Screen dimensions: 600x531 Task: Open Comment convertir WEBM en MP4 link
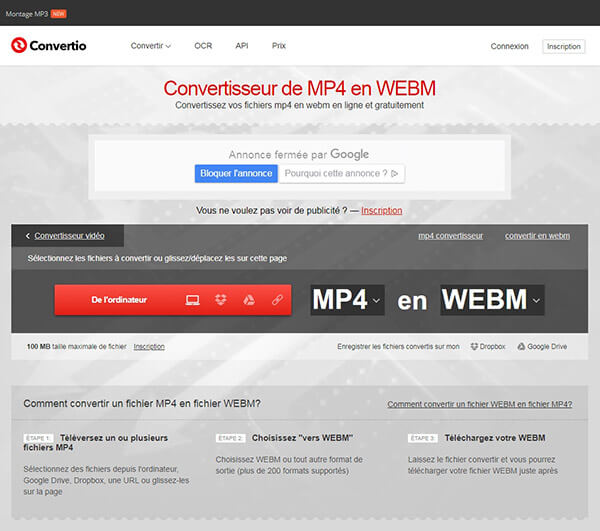coord(480,404)
